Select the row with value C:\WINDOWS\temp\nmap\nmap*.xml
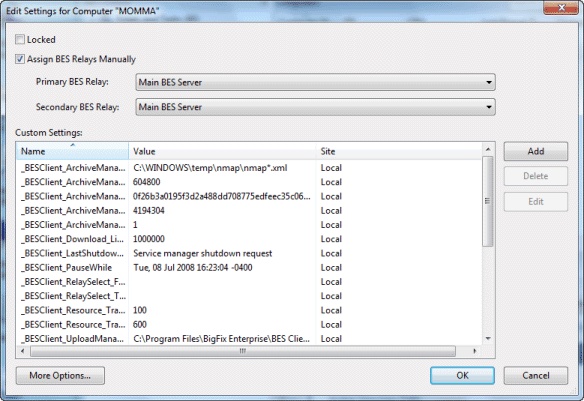Image resolution: width=584 pixels, height=401 pixels. click(249, 168)
